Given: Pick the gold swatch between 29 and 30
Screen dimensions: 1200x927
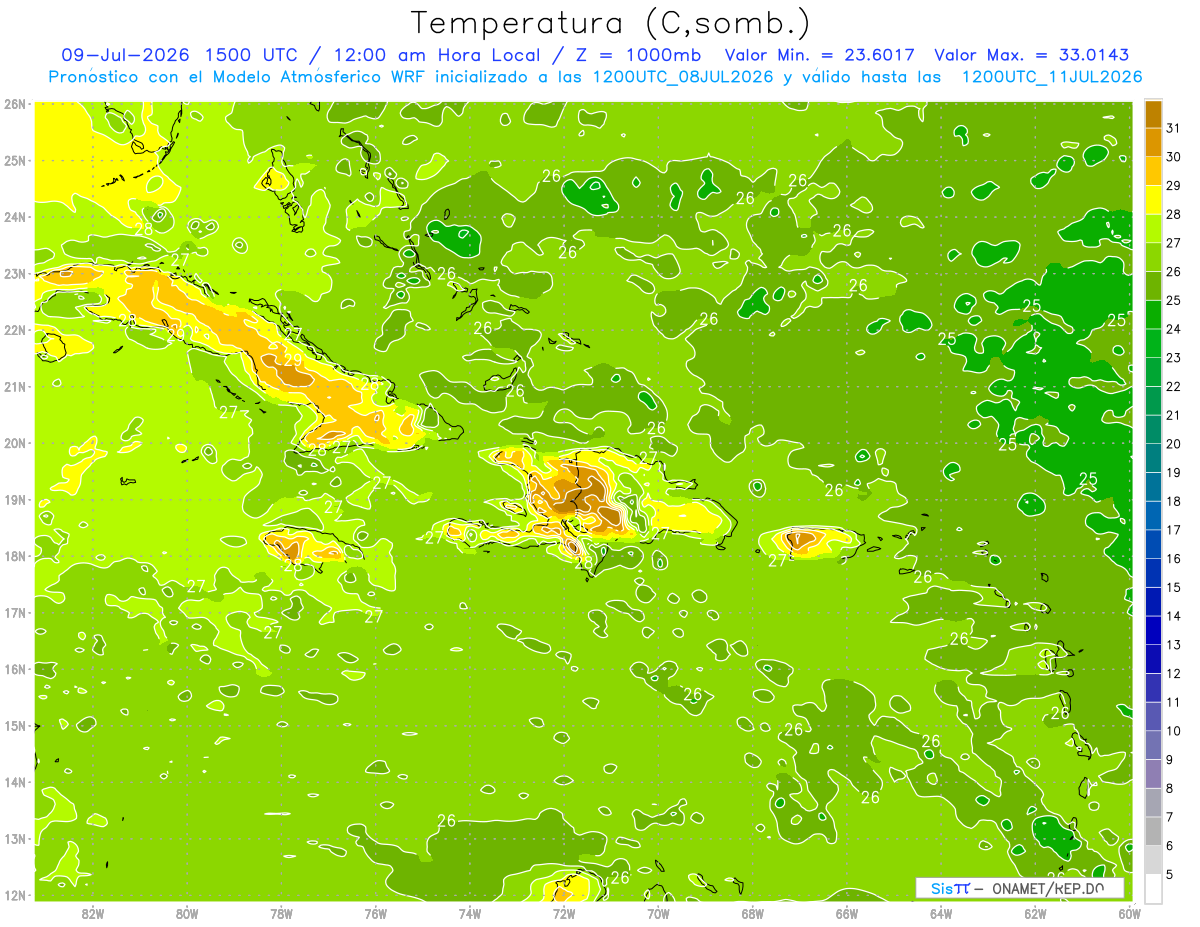Looking at the screenshot, I should (x=1153, y=171).
